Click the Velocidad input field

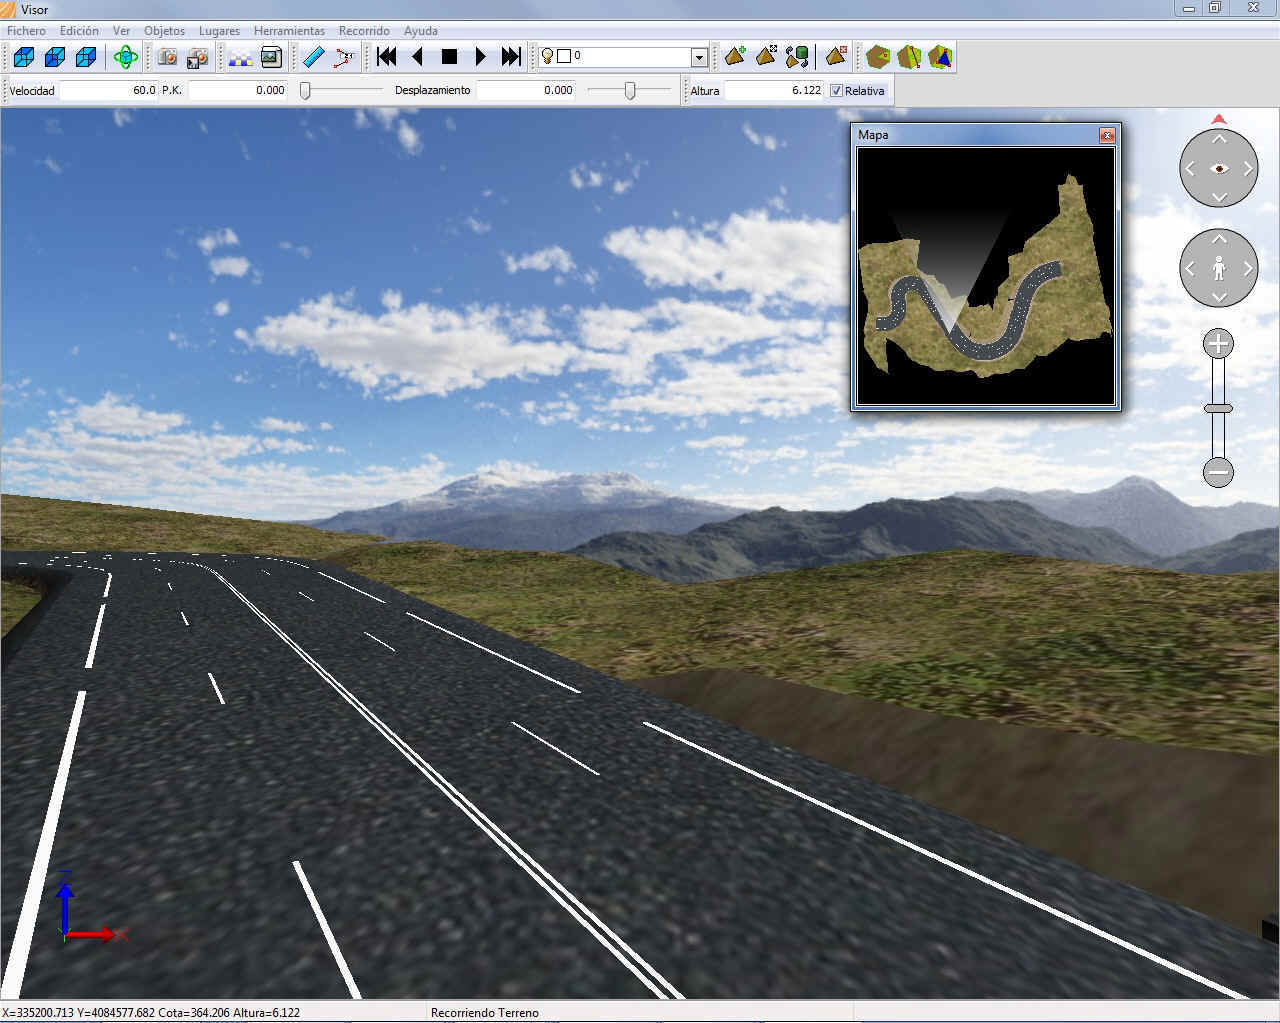108,90
